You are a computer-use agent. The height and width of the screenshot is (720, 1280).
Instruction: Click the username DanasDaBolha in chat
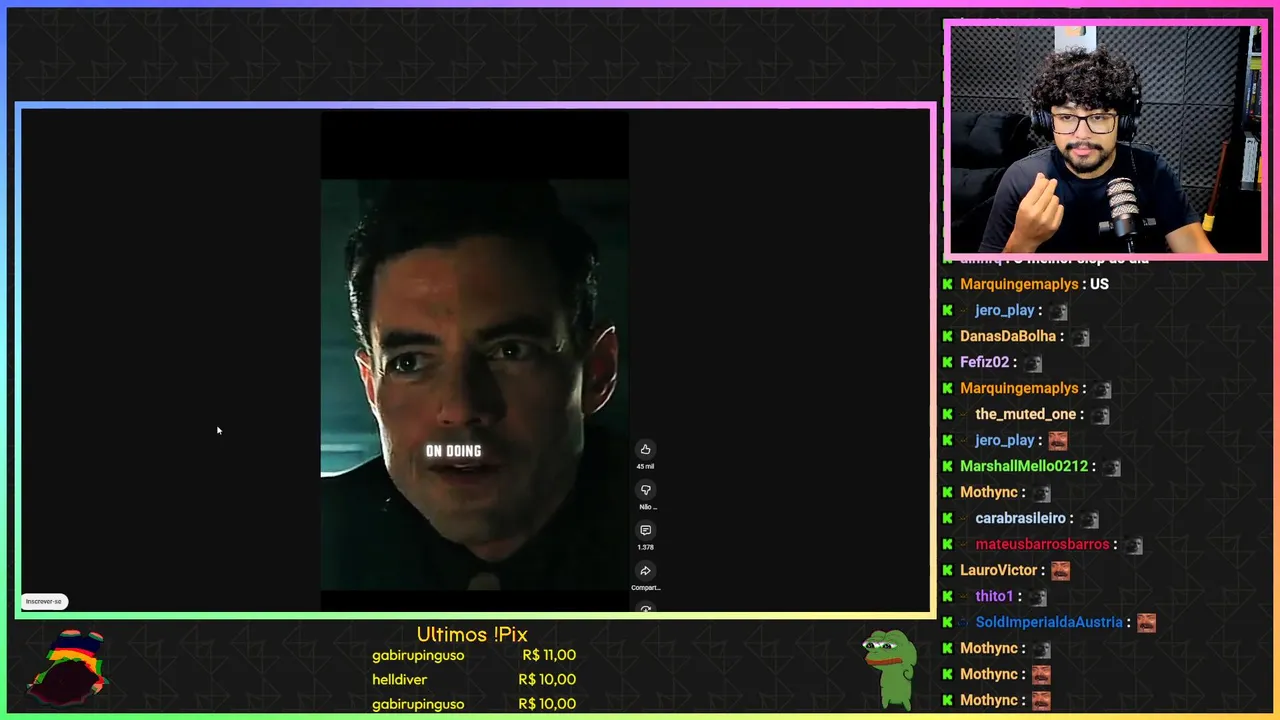1008,336
